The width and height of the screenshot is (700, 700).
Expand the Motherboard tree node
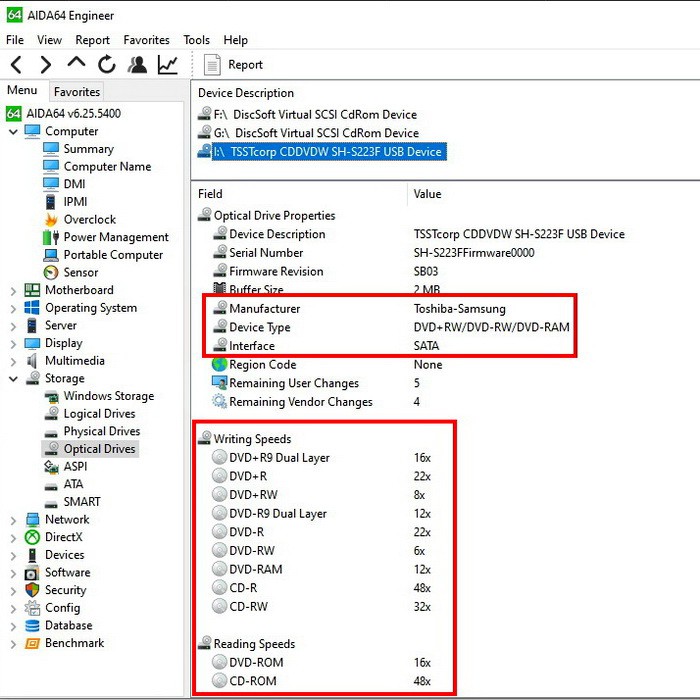pos(13,291)
